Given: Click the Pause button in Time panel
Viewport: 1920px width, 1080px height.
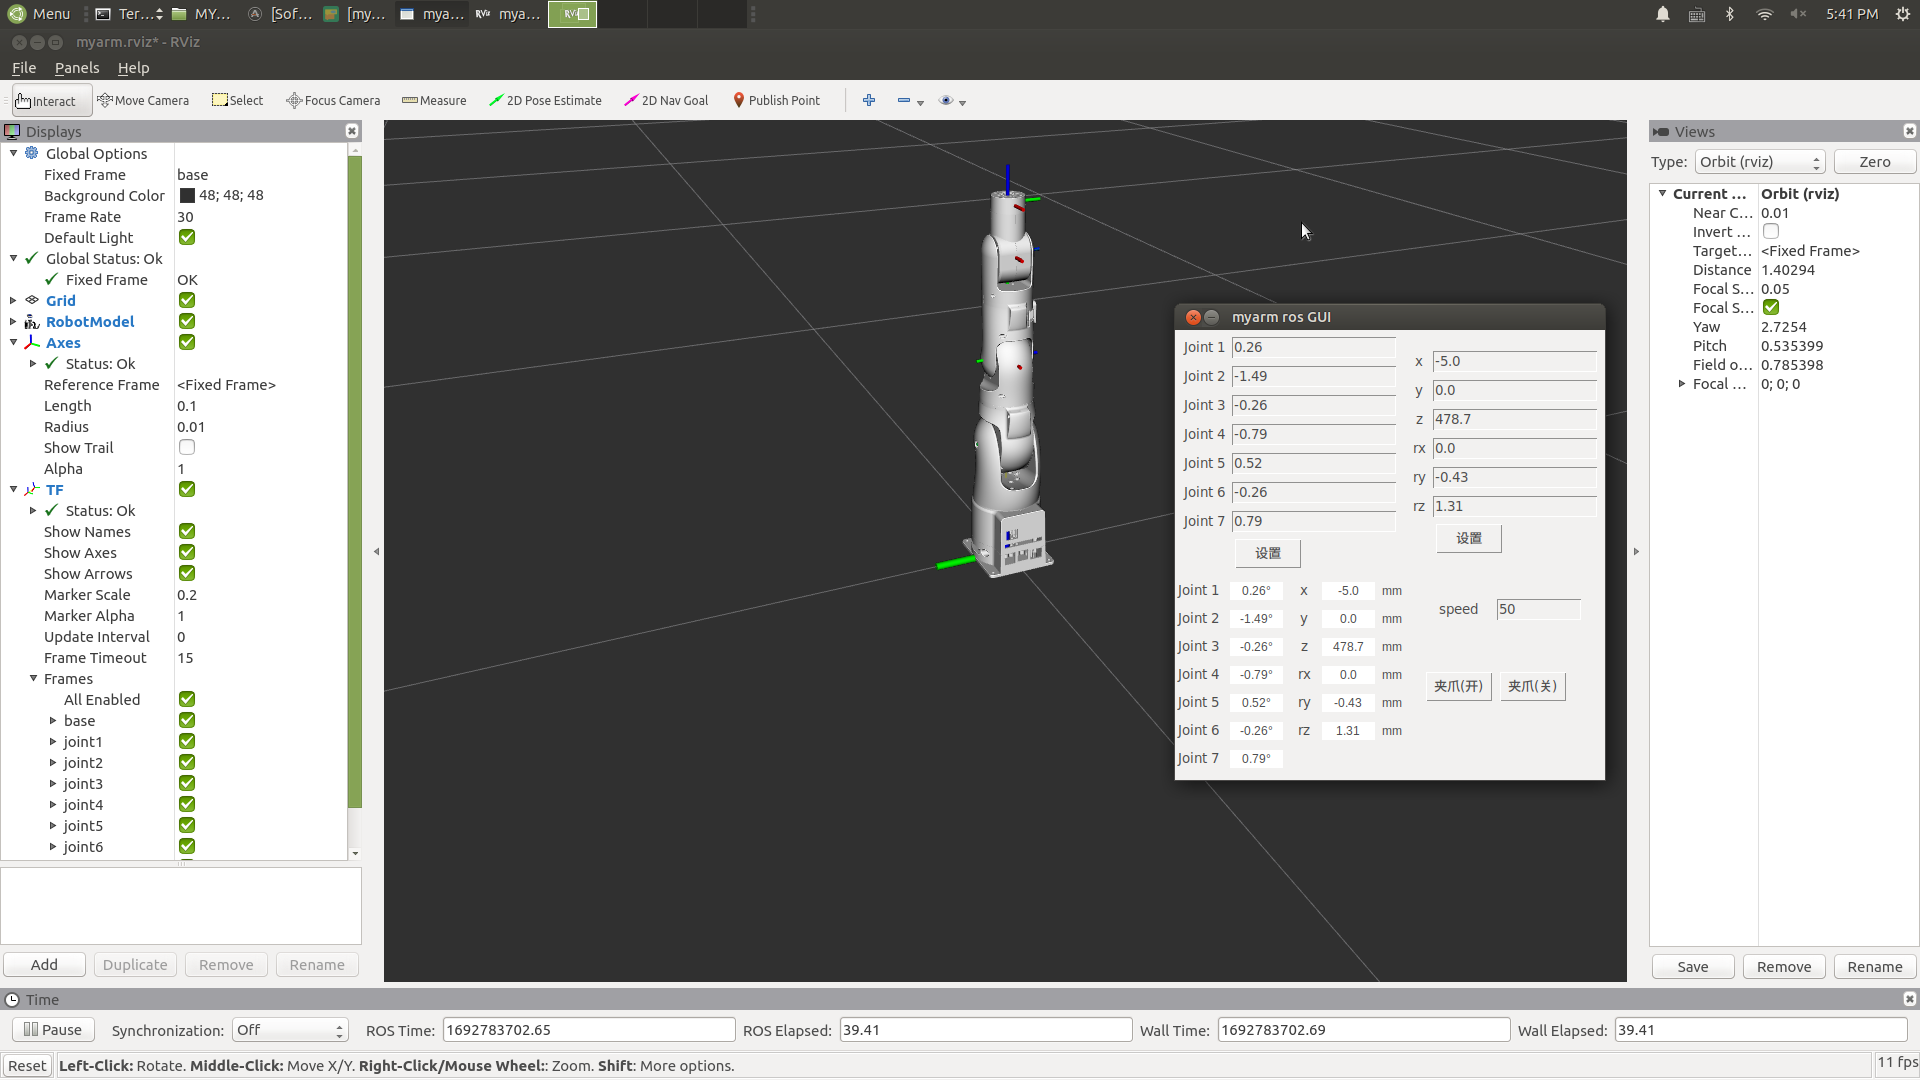Looking at the screenshot, I should 53,1030.
